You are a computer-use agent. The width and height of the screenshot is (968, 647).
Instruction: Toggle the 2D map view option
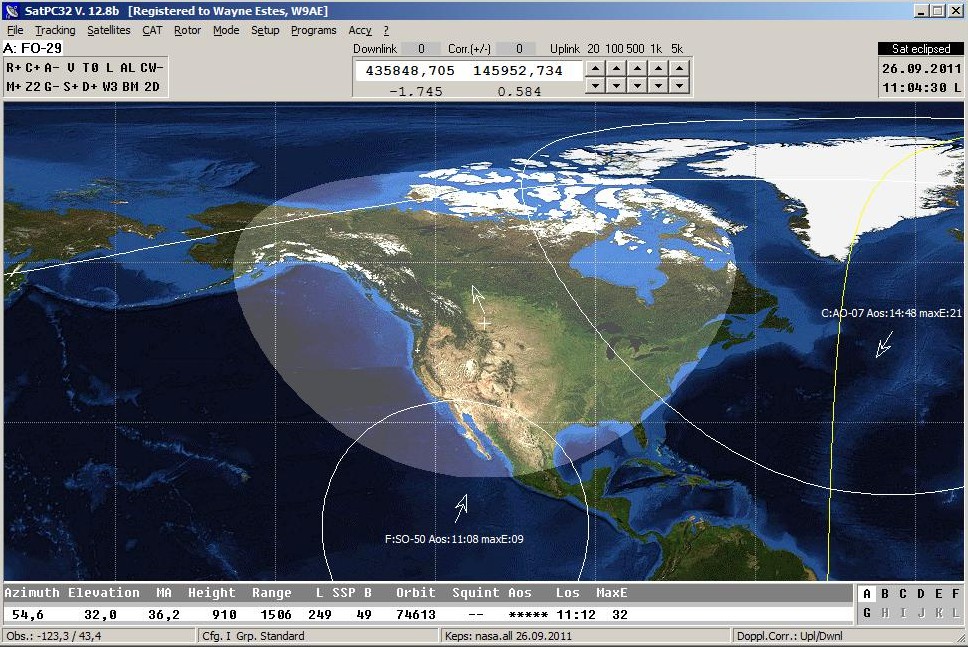[152, 86]
